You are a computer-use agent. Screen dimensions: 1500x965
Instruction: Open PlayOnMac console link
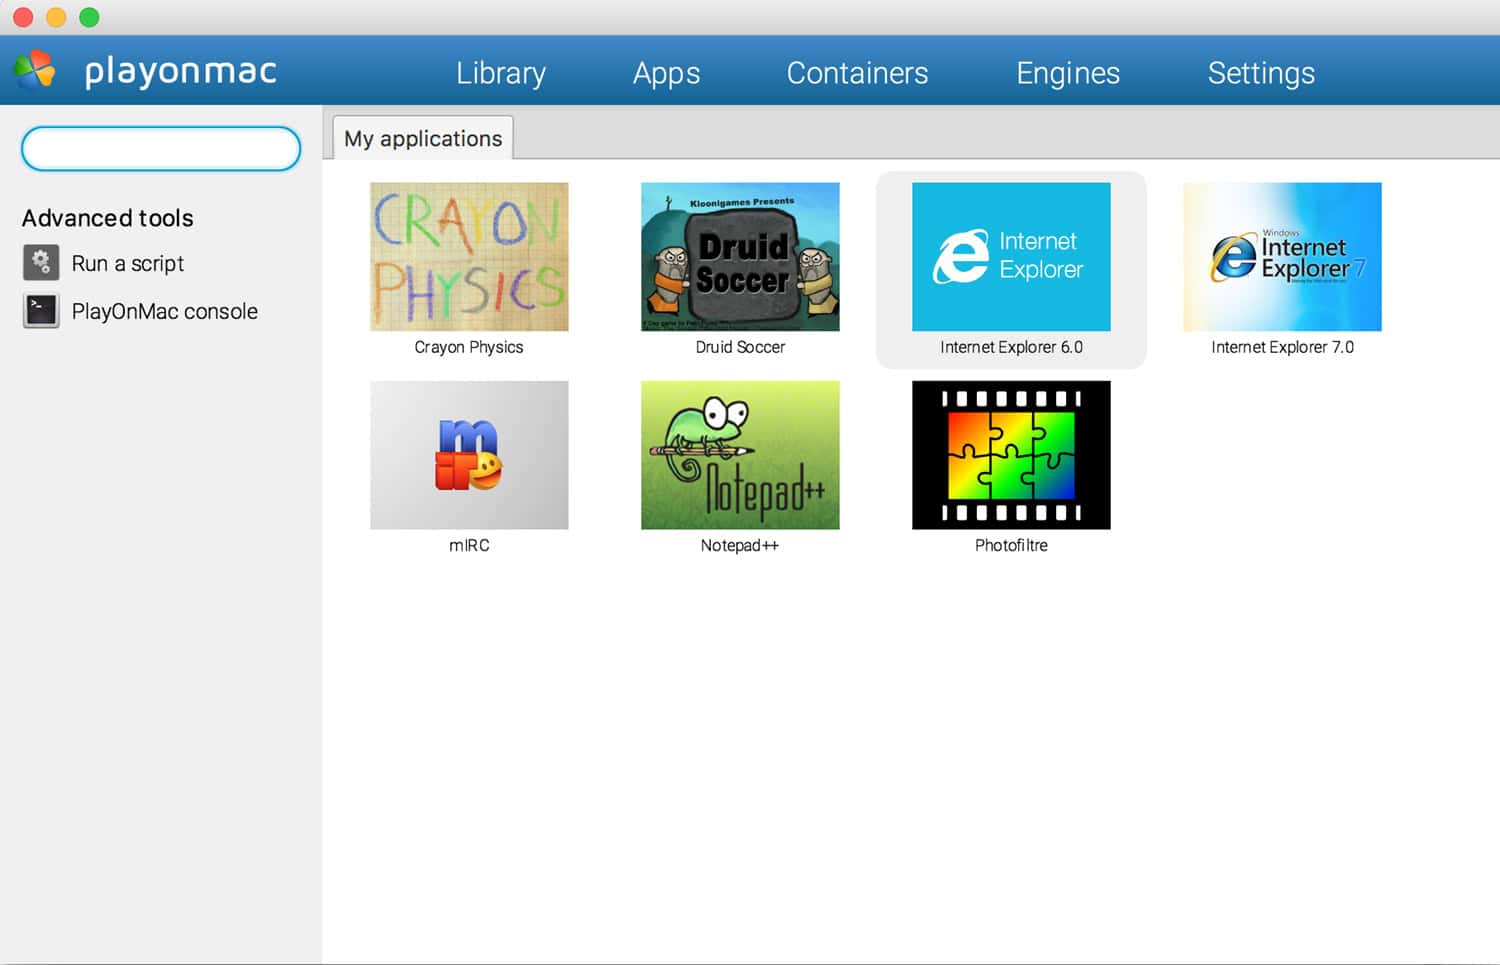tap(165, 312)
